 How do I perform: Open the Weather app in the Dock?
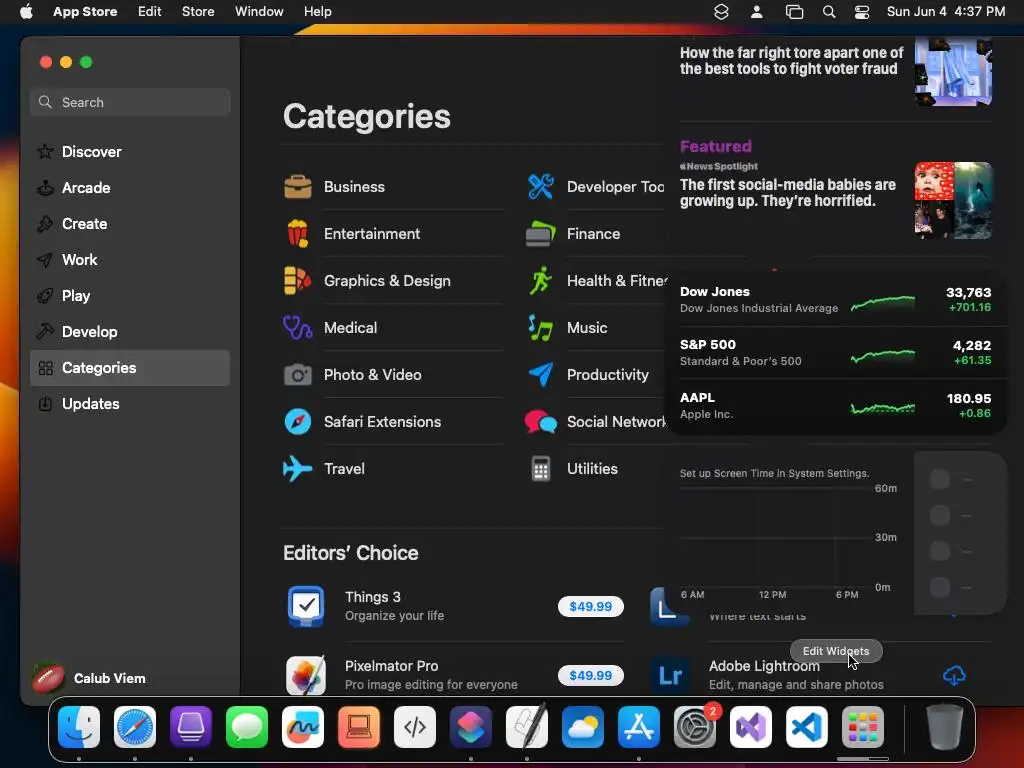coord(583,727)
